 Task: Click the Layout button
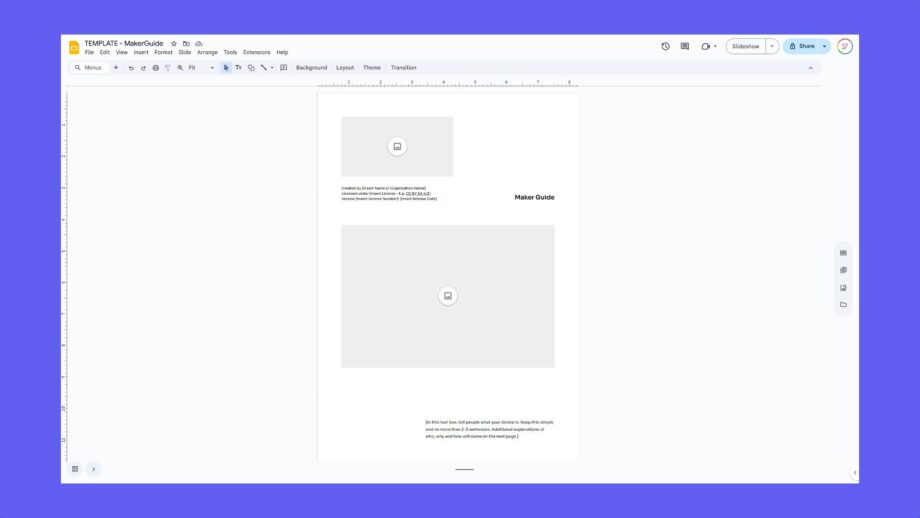[x=345, y=68]
